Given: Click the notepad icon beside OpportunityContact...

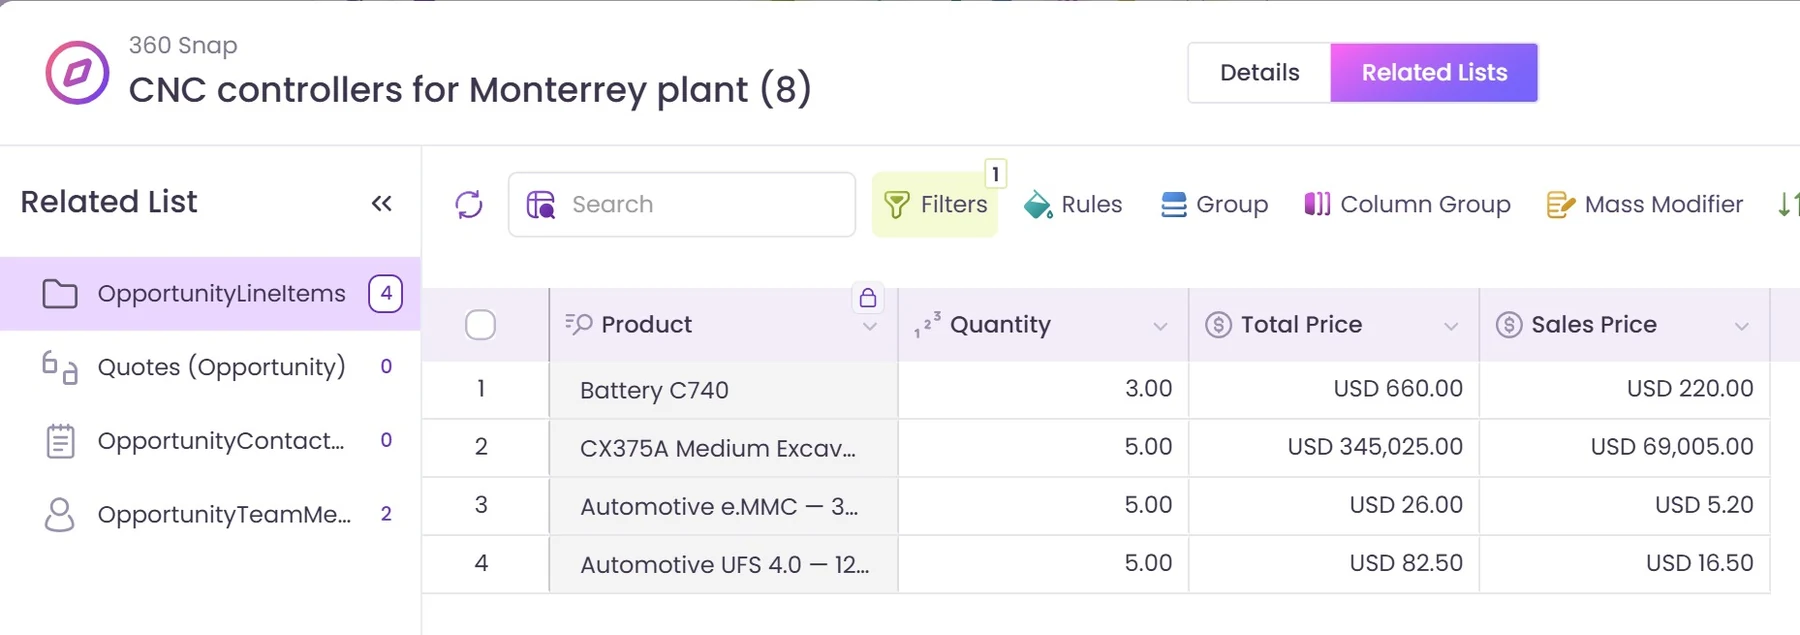Looking at the screenshot, I should (x=60, y=441).
